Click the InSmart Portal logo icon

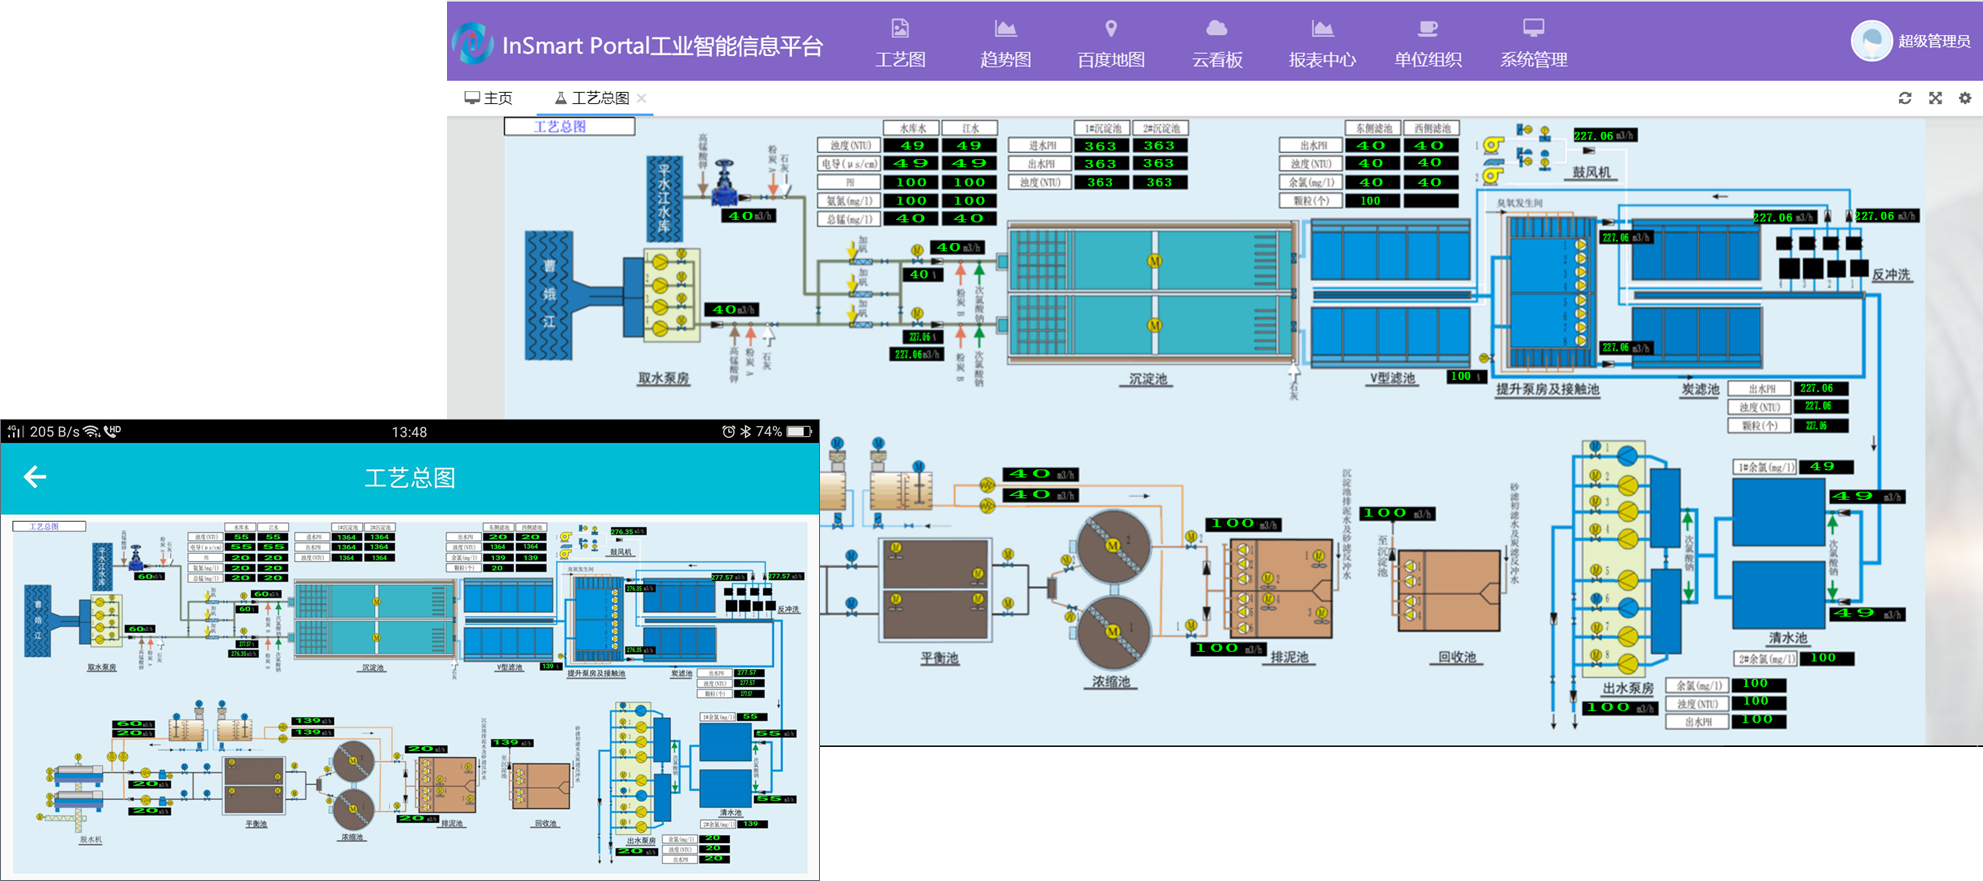[x=472, y=43]
